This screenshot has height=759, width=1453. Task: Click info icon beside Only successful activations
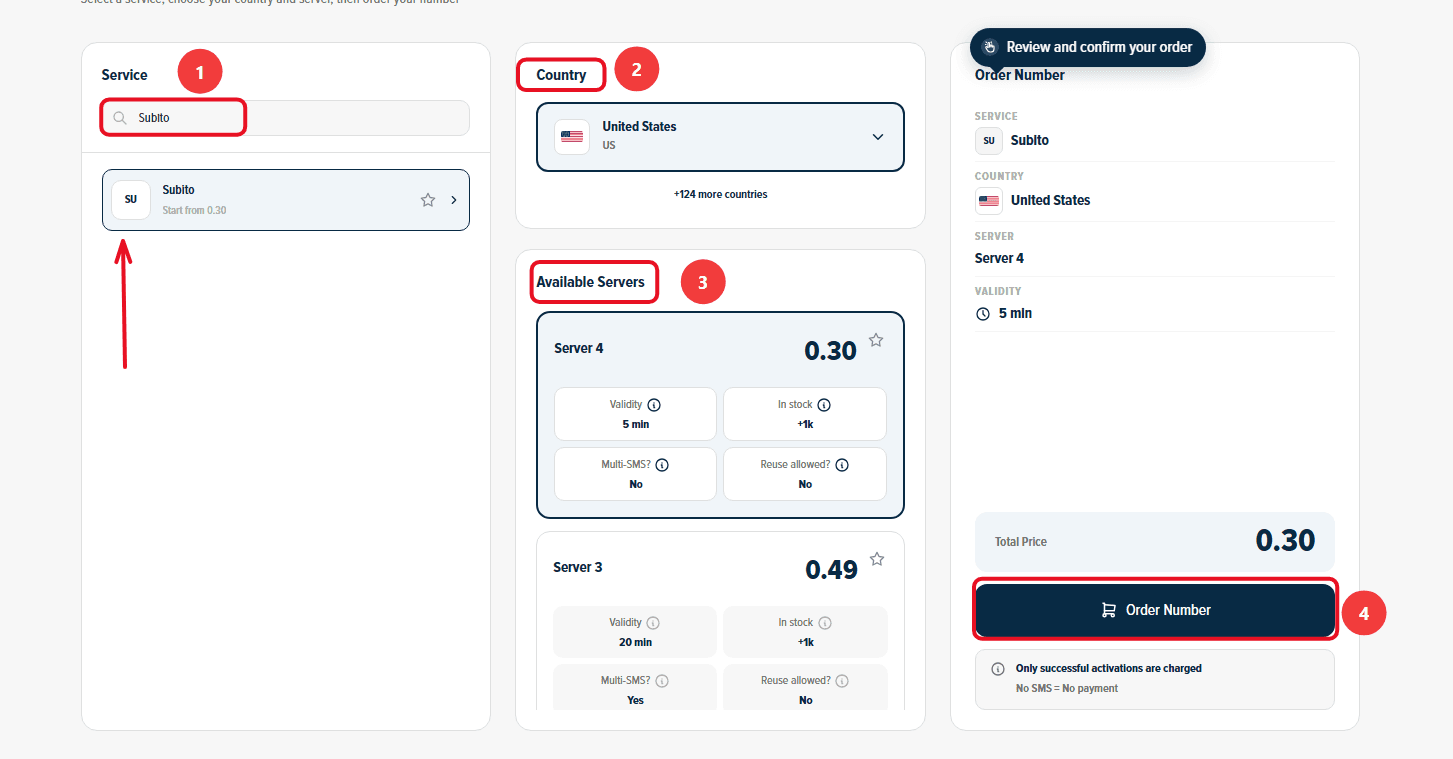997,669
